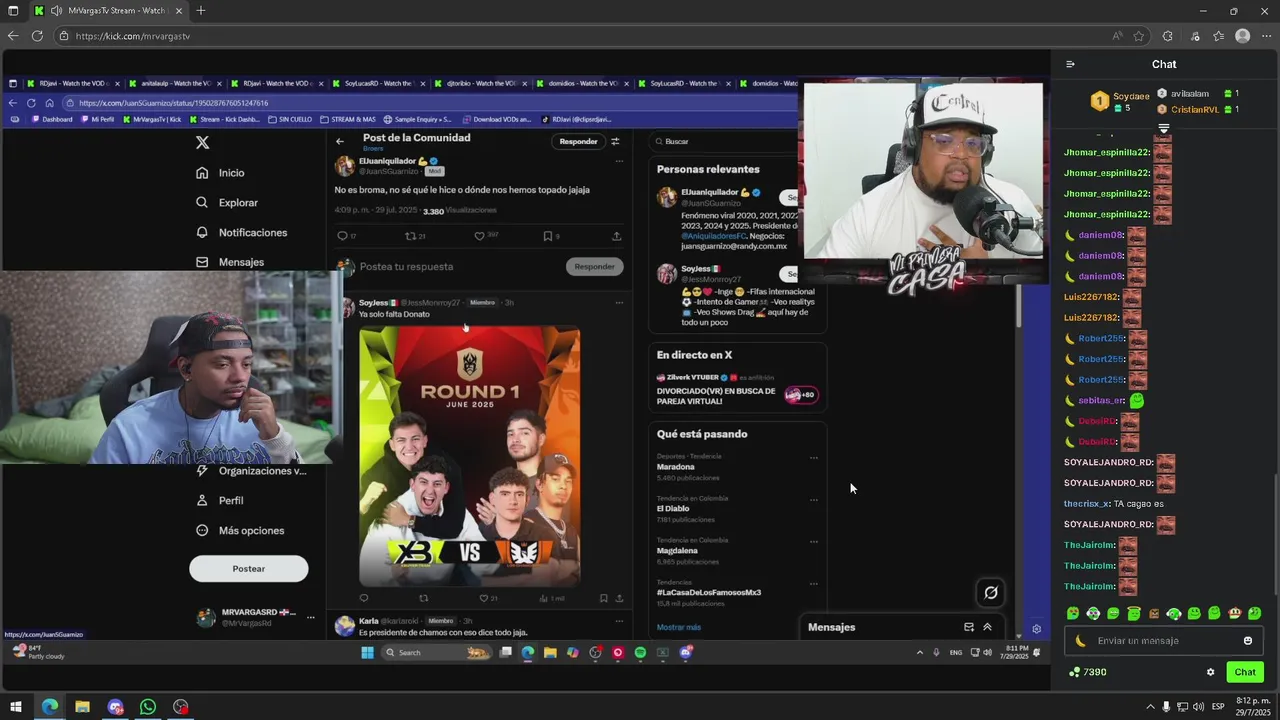
Task: Click the green Chat send button
Action: pyautogui.click(x=1245, y=672)
